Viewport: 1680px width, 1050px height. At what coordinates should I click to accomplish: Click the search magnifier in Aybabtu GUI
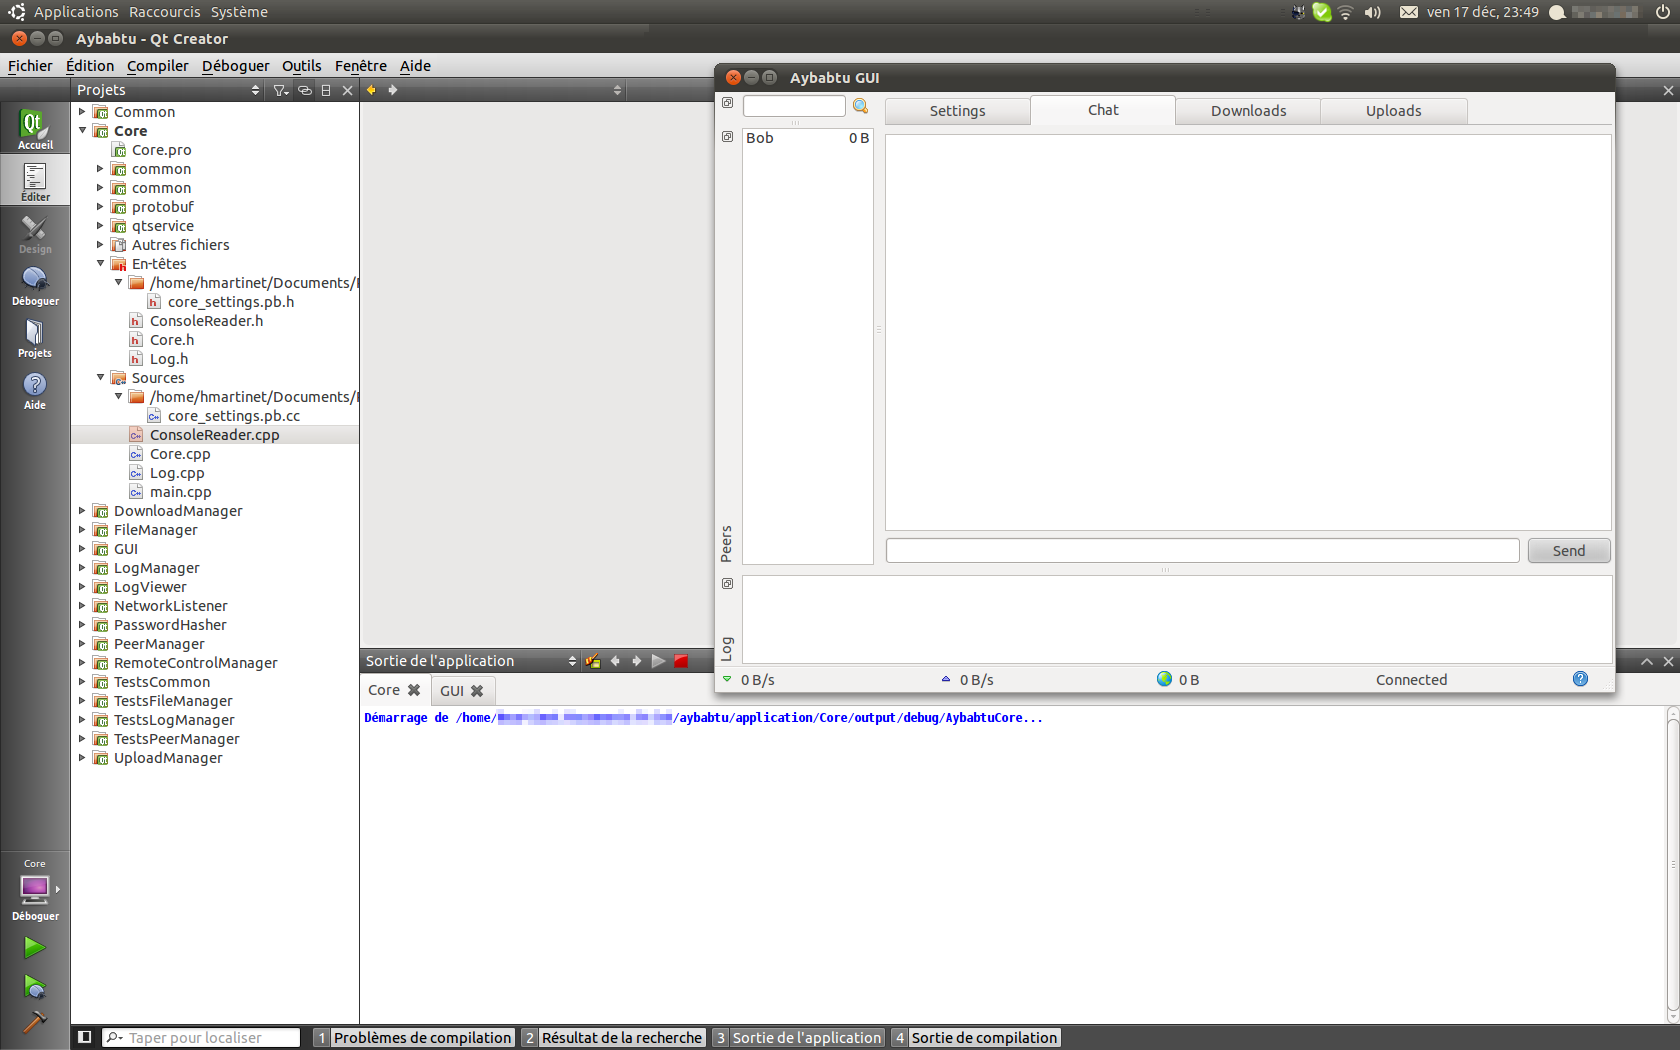pyautogui.click(x=860, y=106)
